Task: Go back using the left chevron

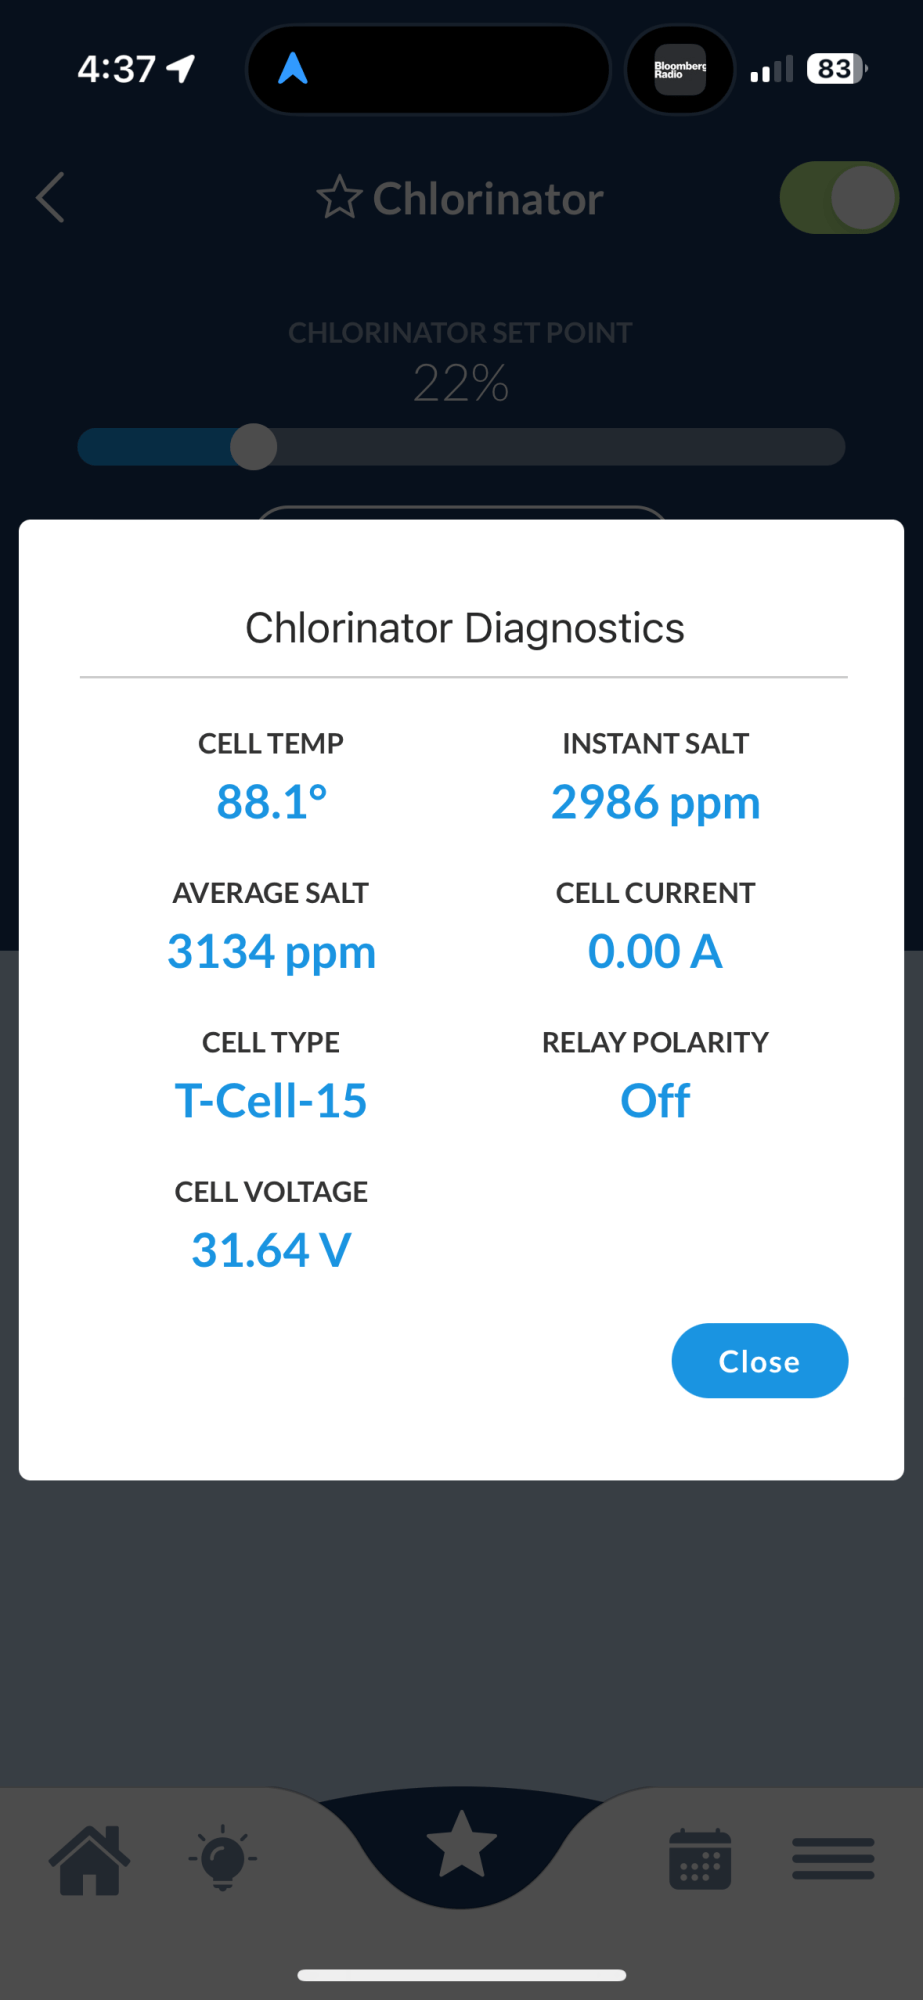Action: tap(50, 197)
